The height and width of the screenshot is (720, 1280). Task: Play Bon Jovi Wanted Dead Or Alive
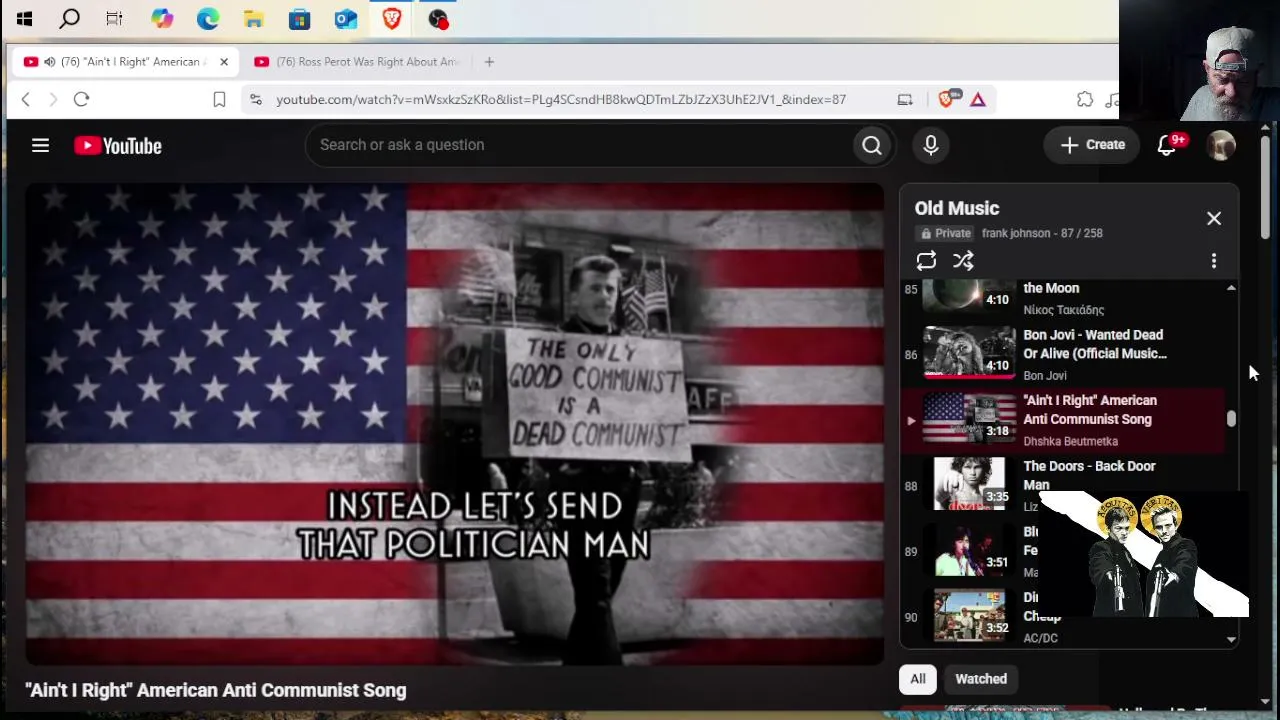click(1094, 344)
